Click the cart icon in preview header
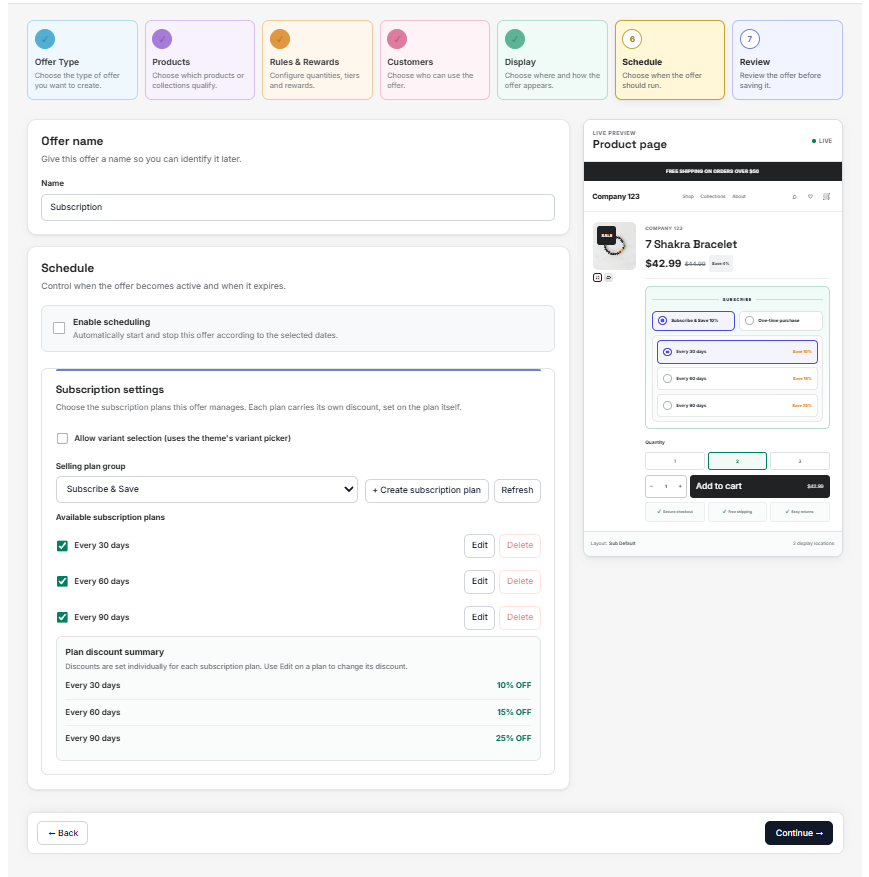 [827, 196]
